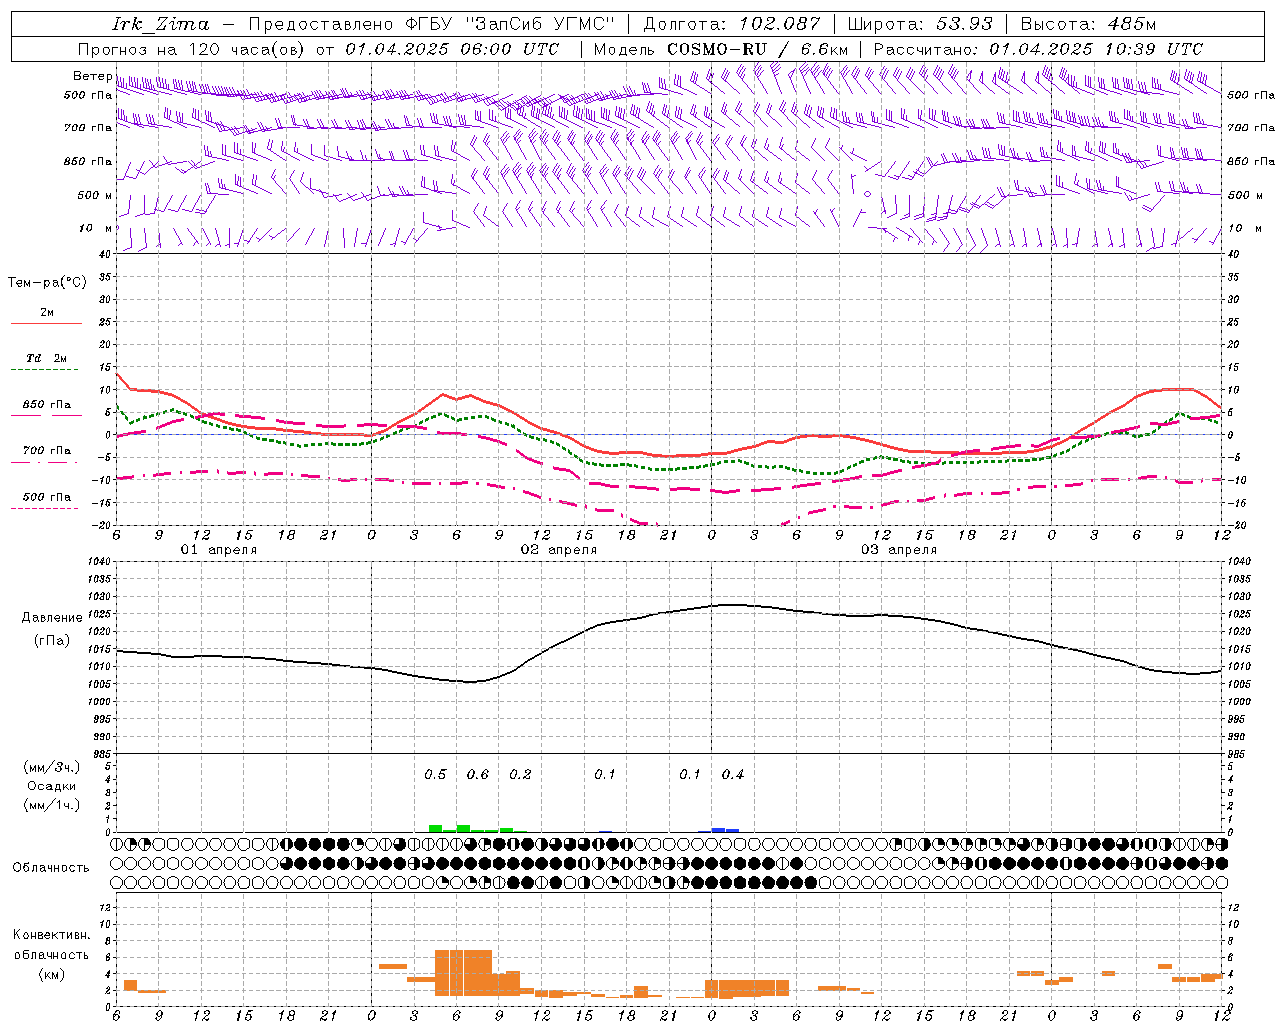The height and width of the screenshot is (1024, 1280).
Task: Click the computed time "Рассчитано: 01.04.2025 10:39 UTC"
Action: [x=1038, y=49]
